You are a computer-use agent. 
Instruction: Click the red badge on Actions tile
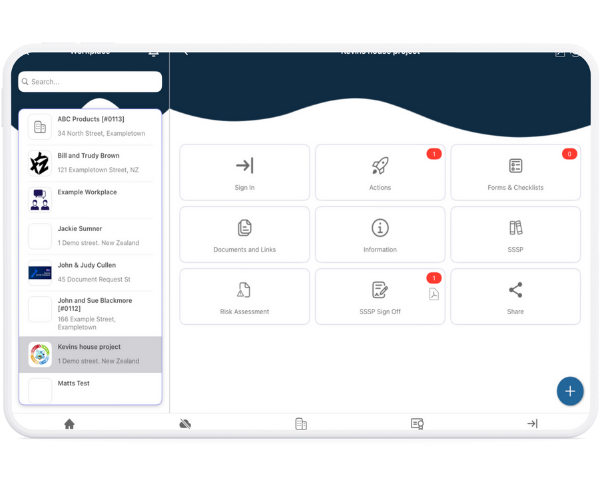(434, 154)
